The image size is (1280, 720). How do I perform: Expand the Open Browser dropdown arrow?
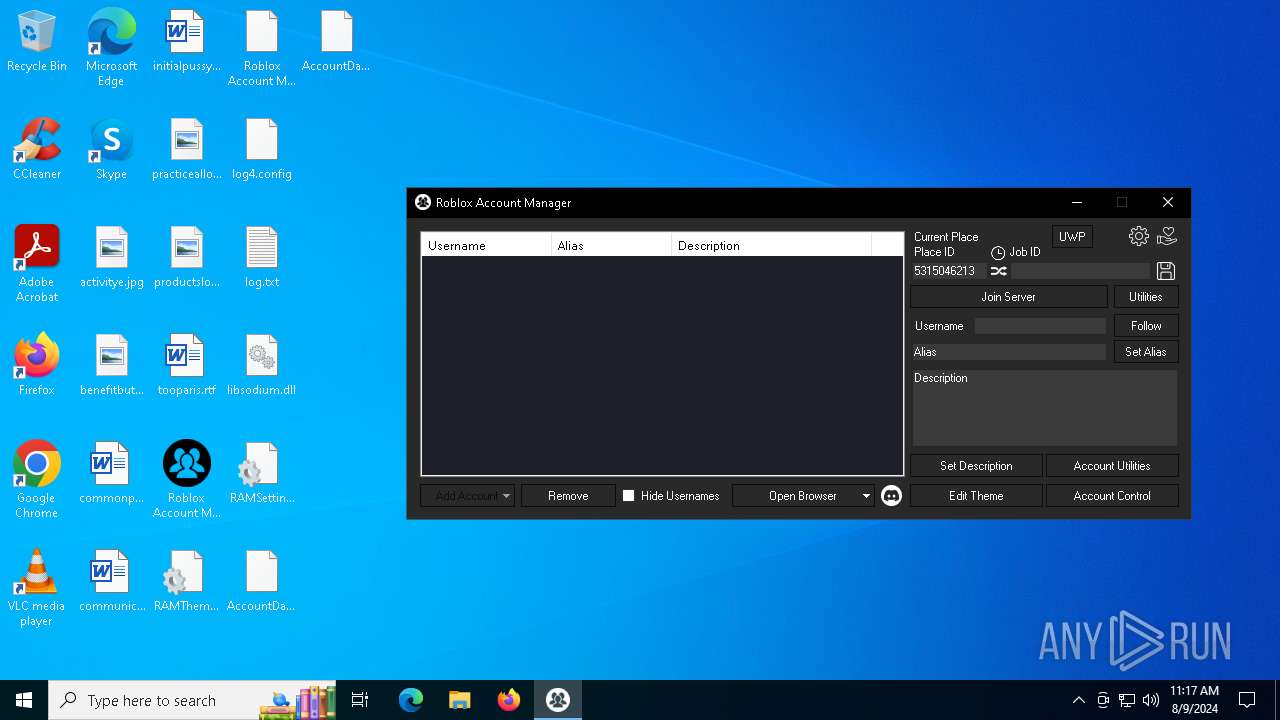coord(866,496)
